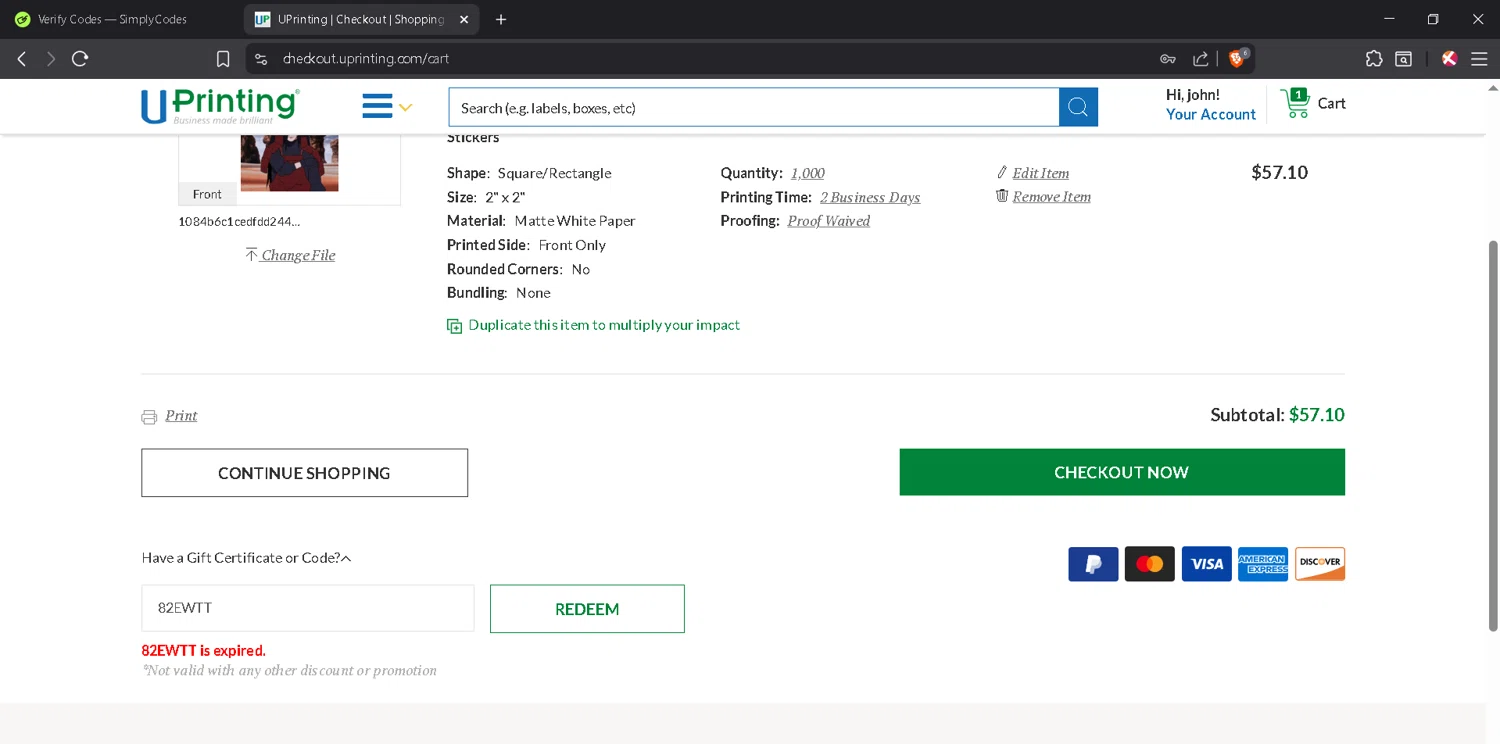Change the 2 Business Days printing time
This screenshot has height=744, width=1500.
click(869, 197)
